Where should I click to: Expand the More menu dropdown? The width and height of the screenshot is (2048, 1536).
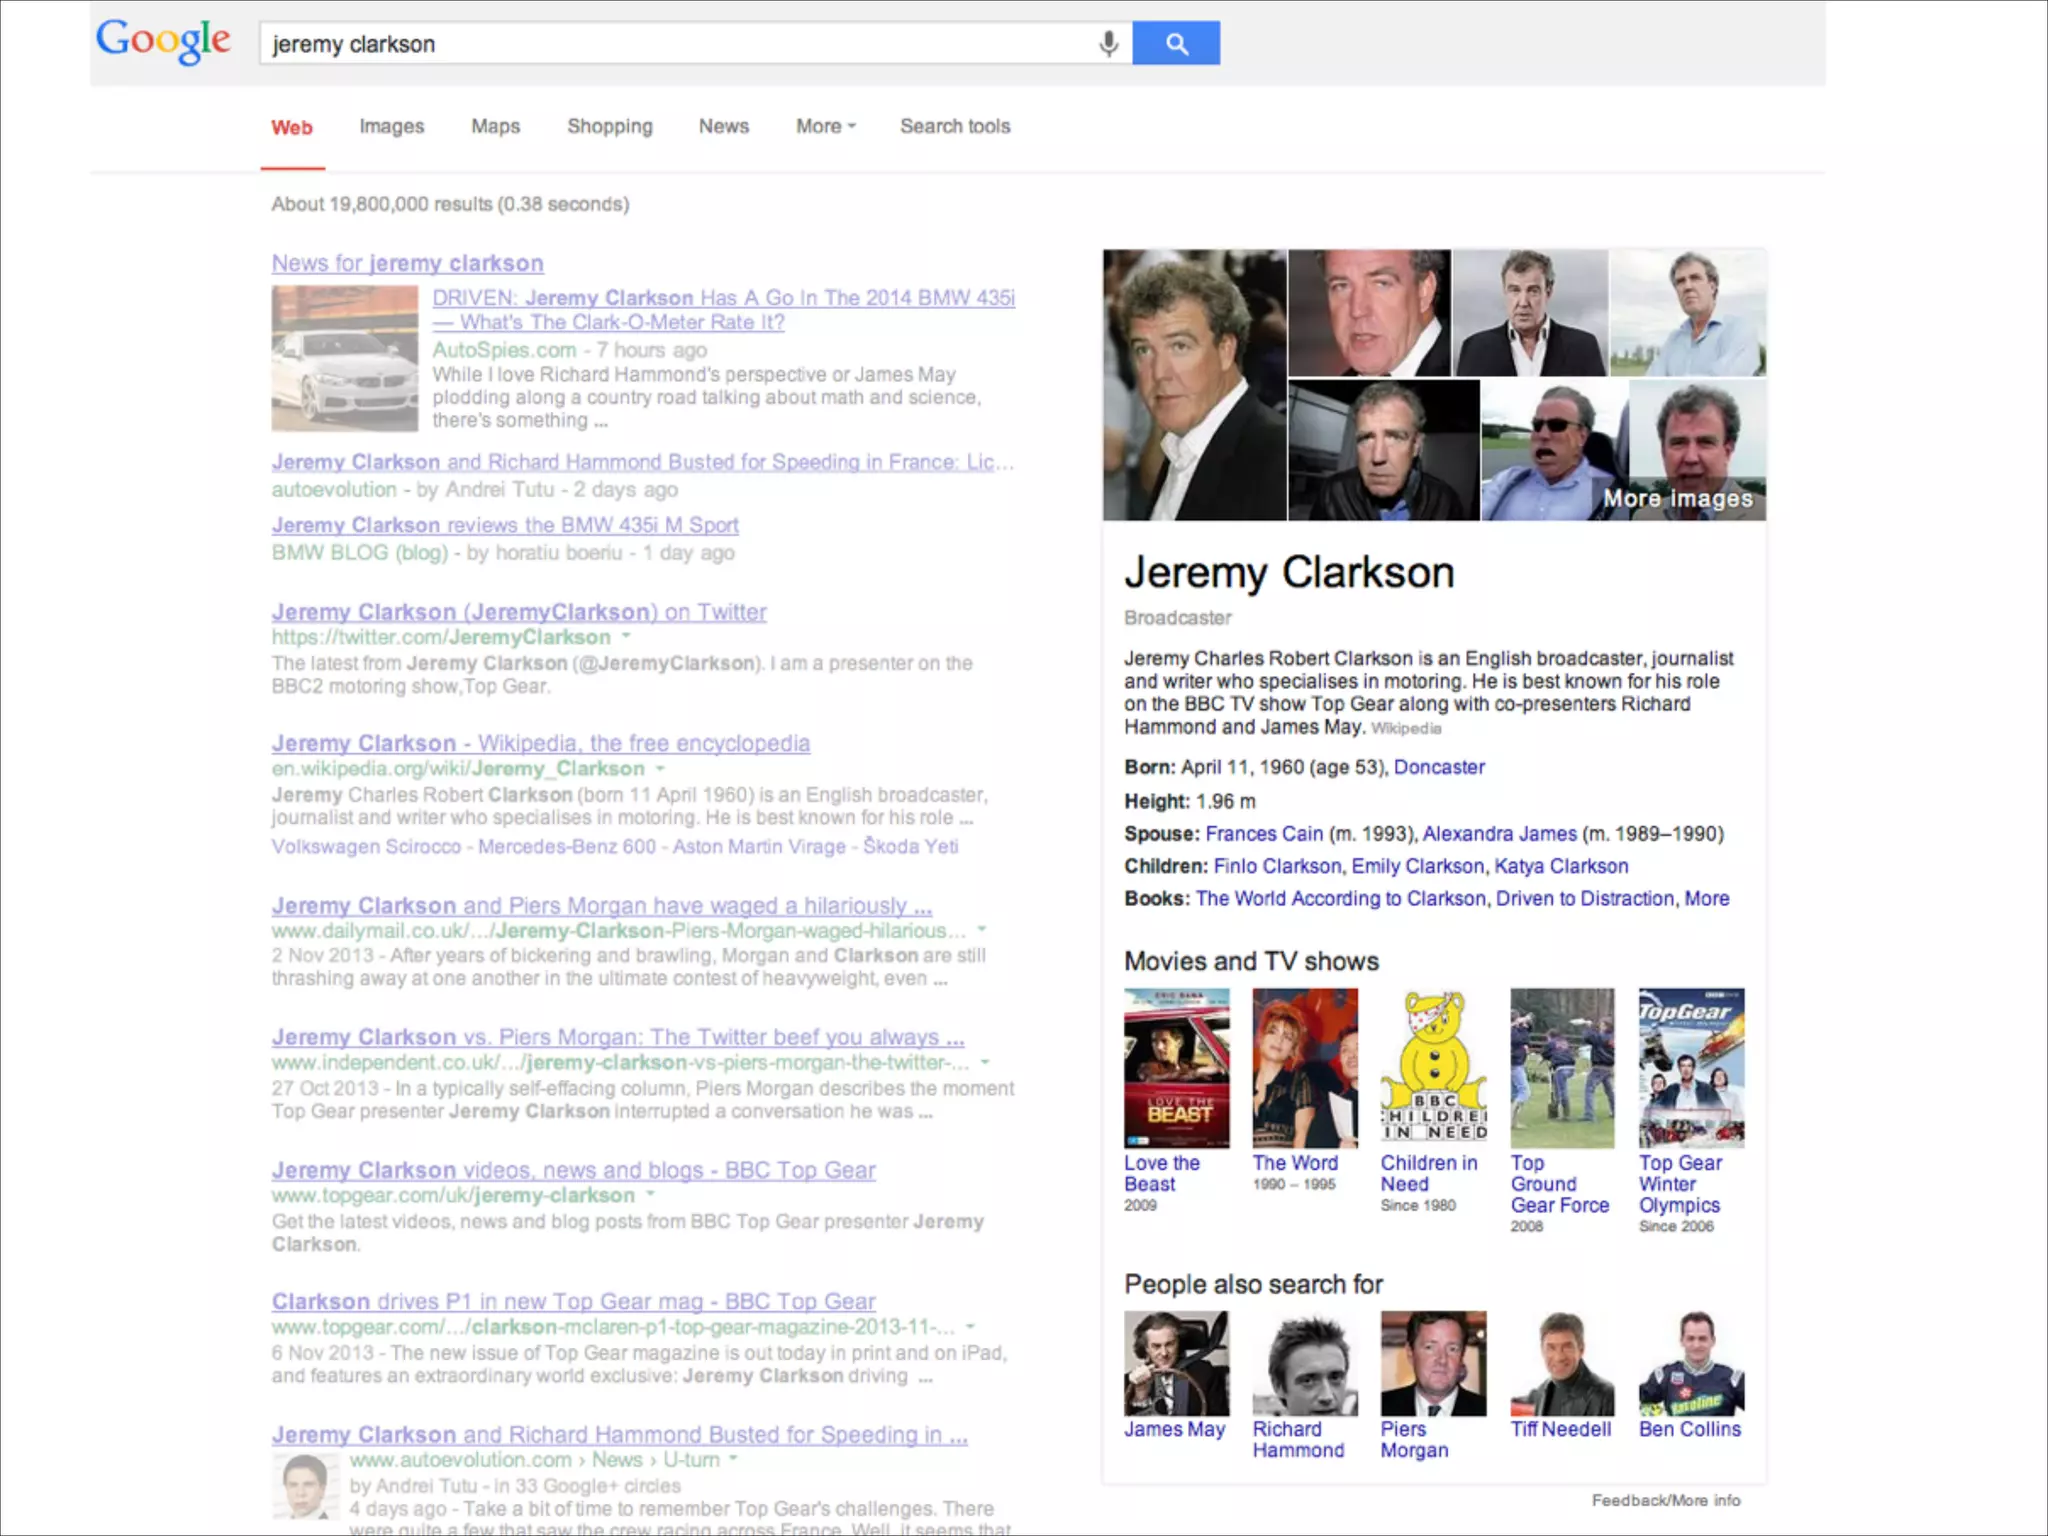(x=826, y=127)
